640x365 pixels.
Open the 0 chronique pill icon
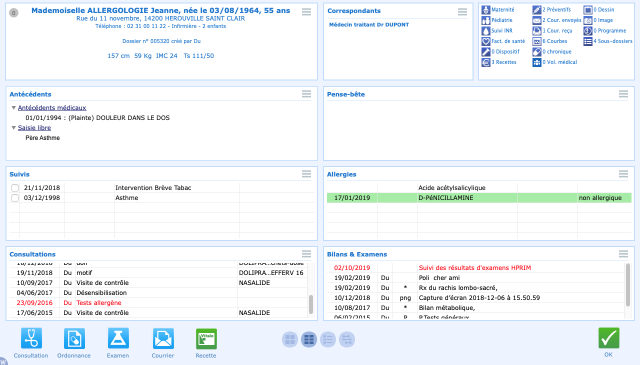[x=537, y=52]
